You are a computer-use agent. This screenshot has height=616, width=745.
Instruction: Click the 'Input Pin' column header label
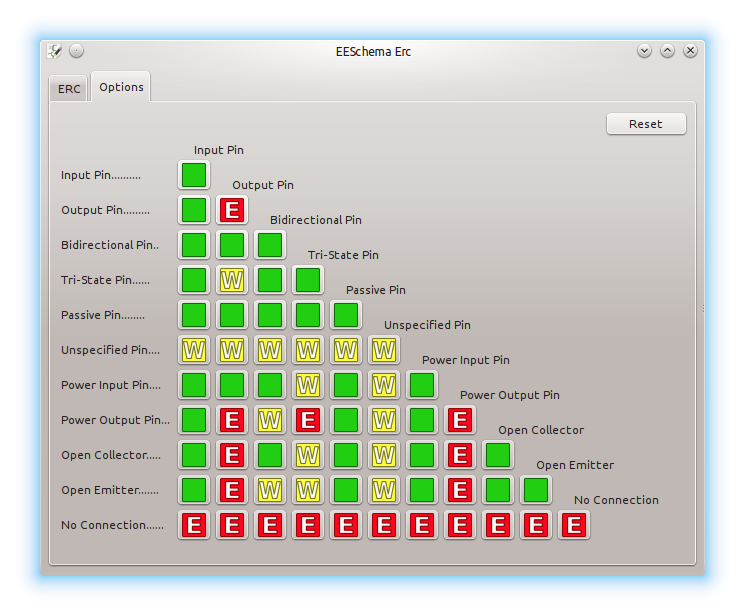[x=219, y=150]
